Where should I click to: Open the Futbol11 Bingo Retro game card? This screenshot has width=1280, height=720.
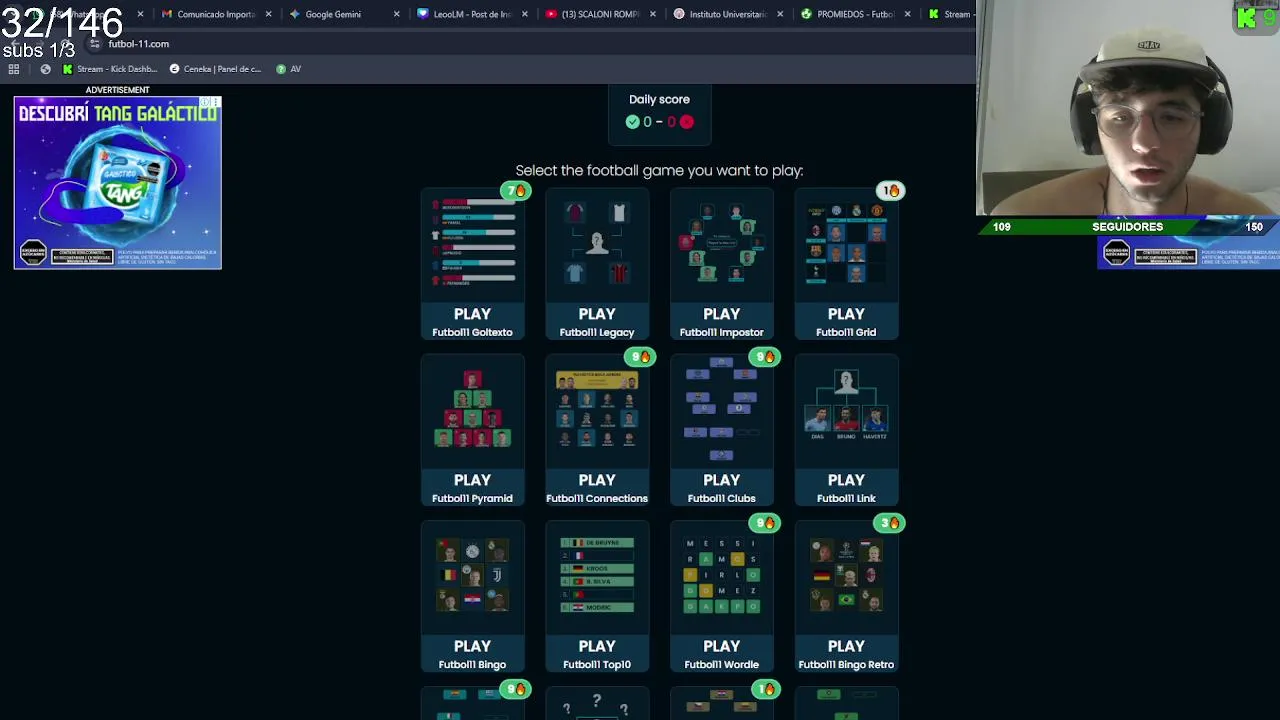pyautogui.click(x=846, y=597)
